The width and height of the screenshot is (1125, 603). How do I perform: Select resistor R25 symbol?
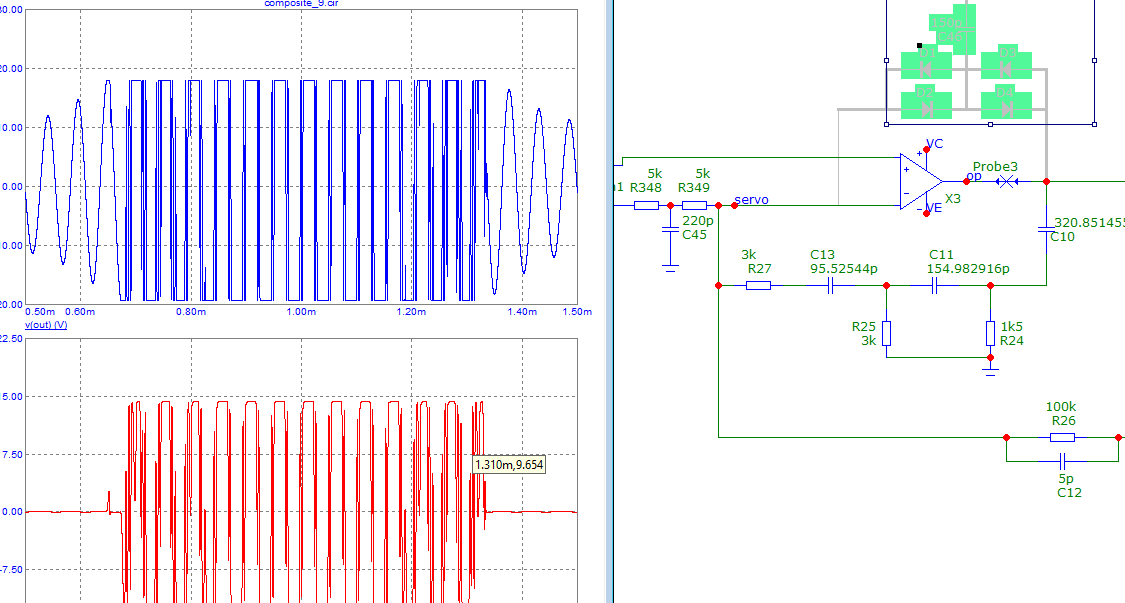(886, 333)
